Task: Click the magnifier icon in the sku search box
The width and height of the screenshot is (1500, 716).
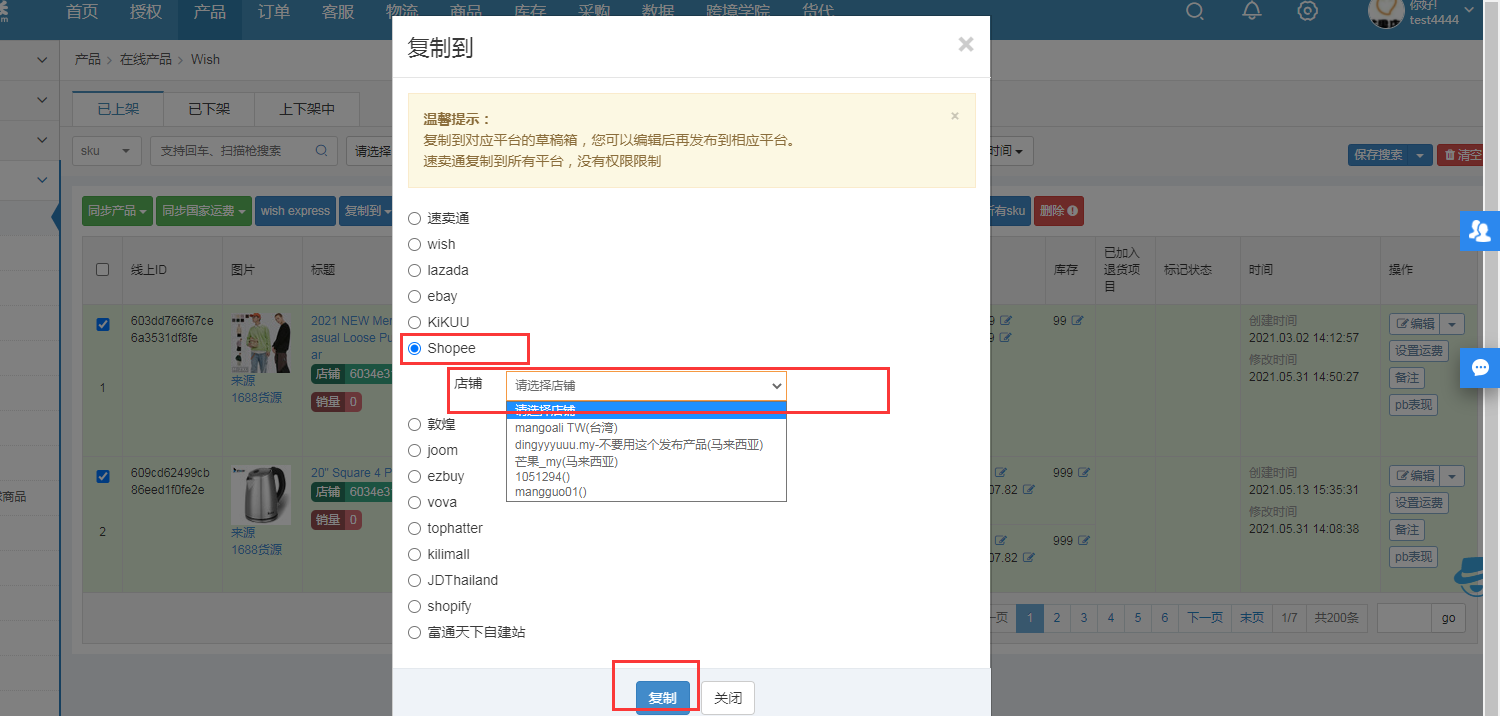Action: pos(321,151)
